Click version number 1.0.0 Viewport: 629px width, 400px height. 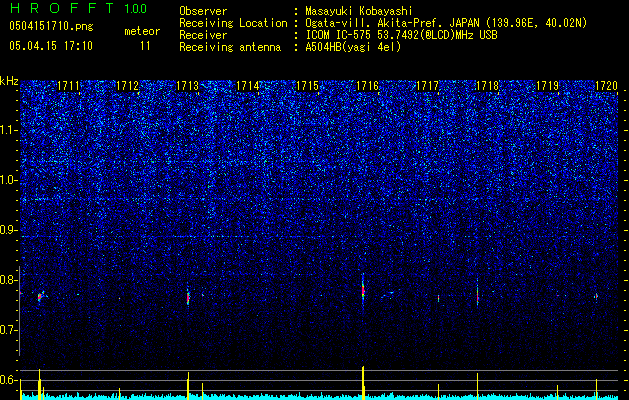click(x=136, y=8)
